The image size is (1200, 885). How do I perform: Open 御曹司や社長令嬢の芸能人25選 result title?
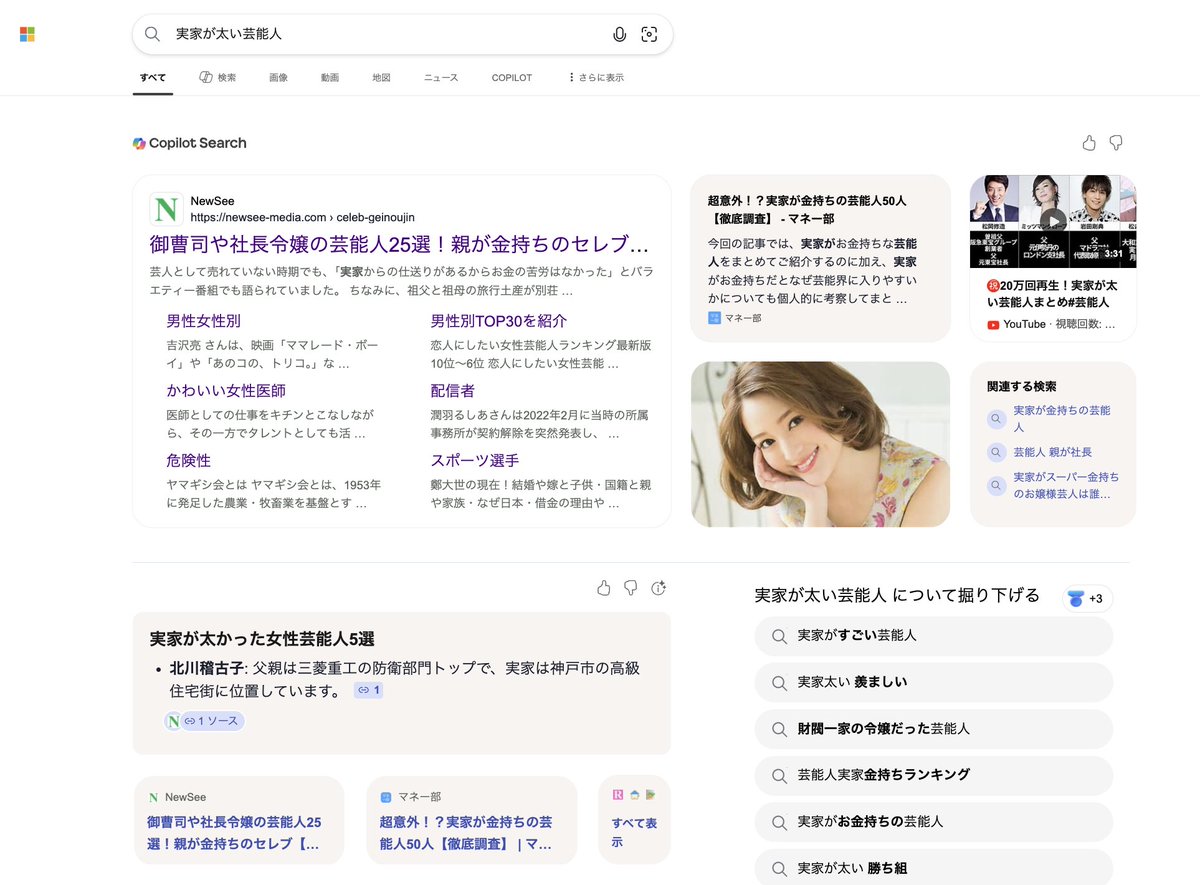[399, 244]
